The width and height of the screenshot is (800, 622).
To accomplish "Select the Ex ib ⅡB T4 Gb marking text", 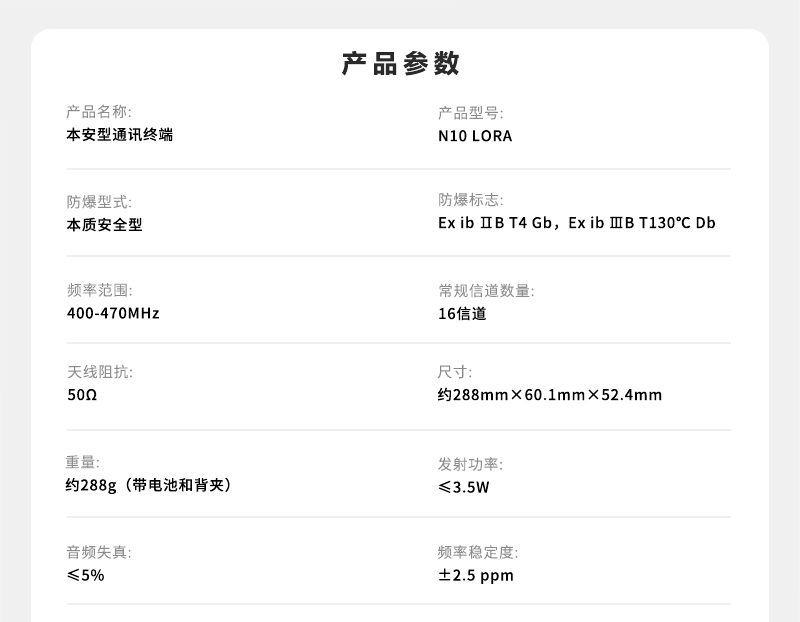I will click(x=495, y=223).
